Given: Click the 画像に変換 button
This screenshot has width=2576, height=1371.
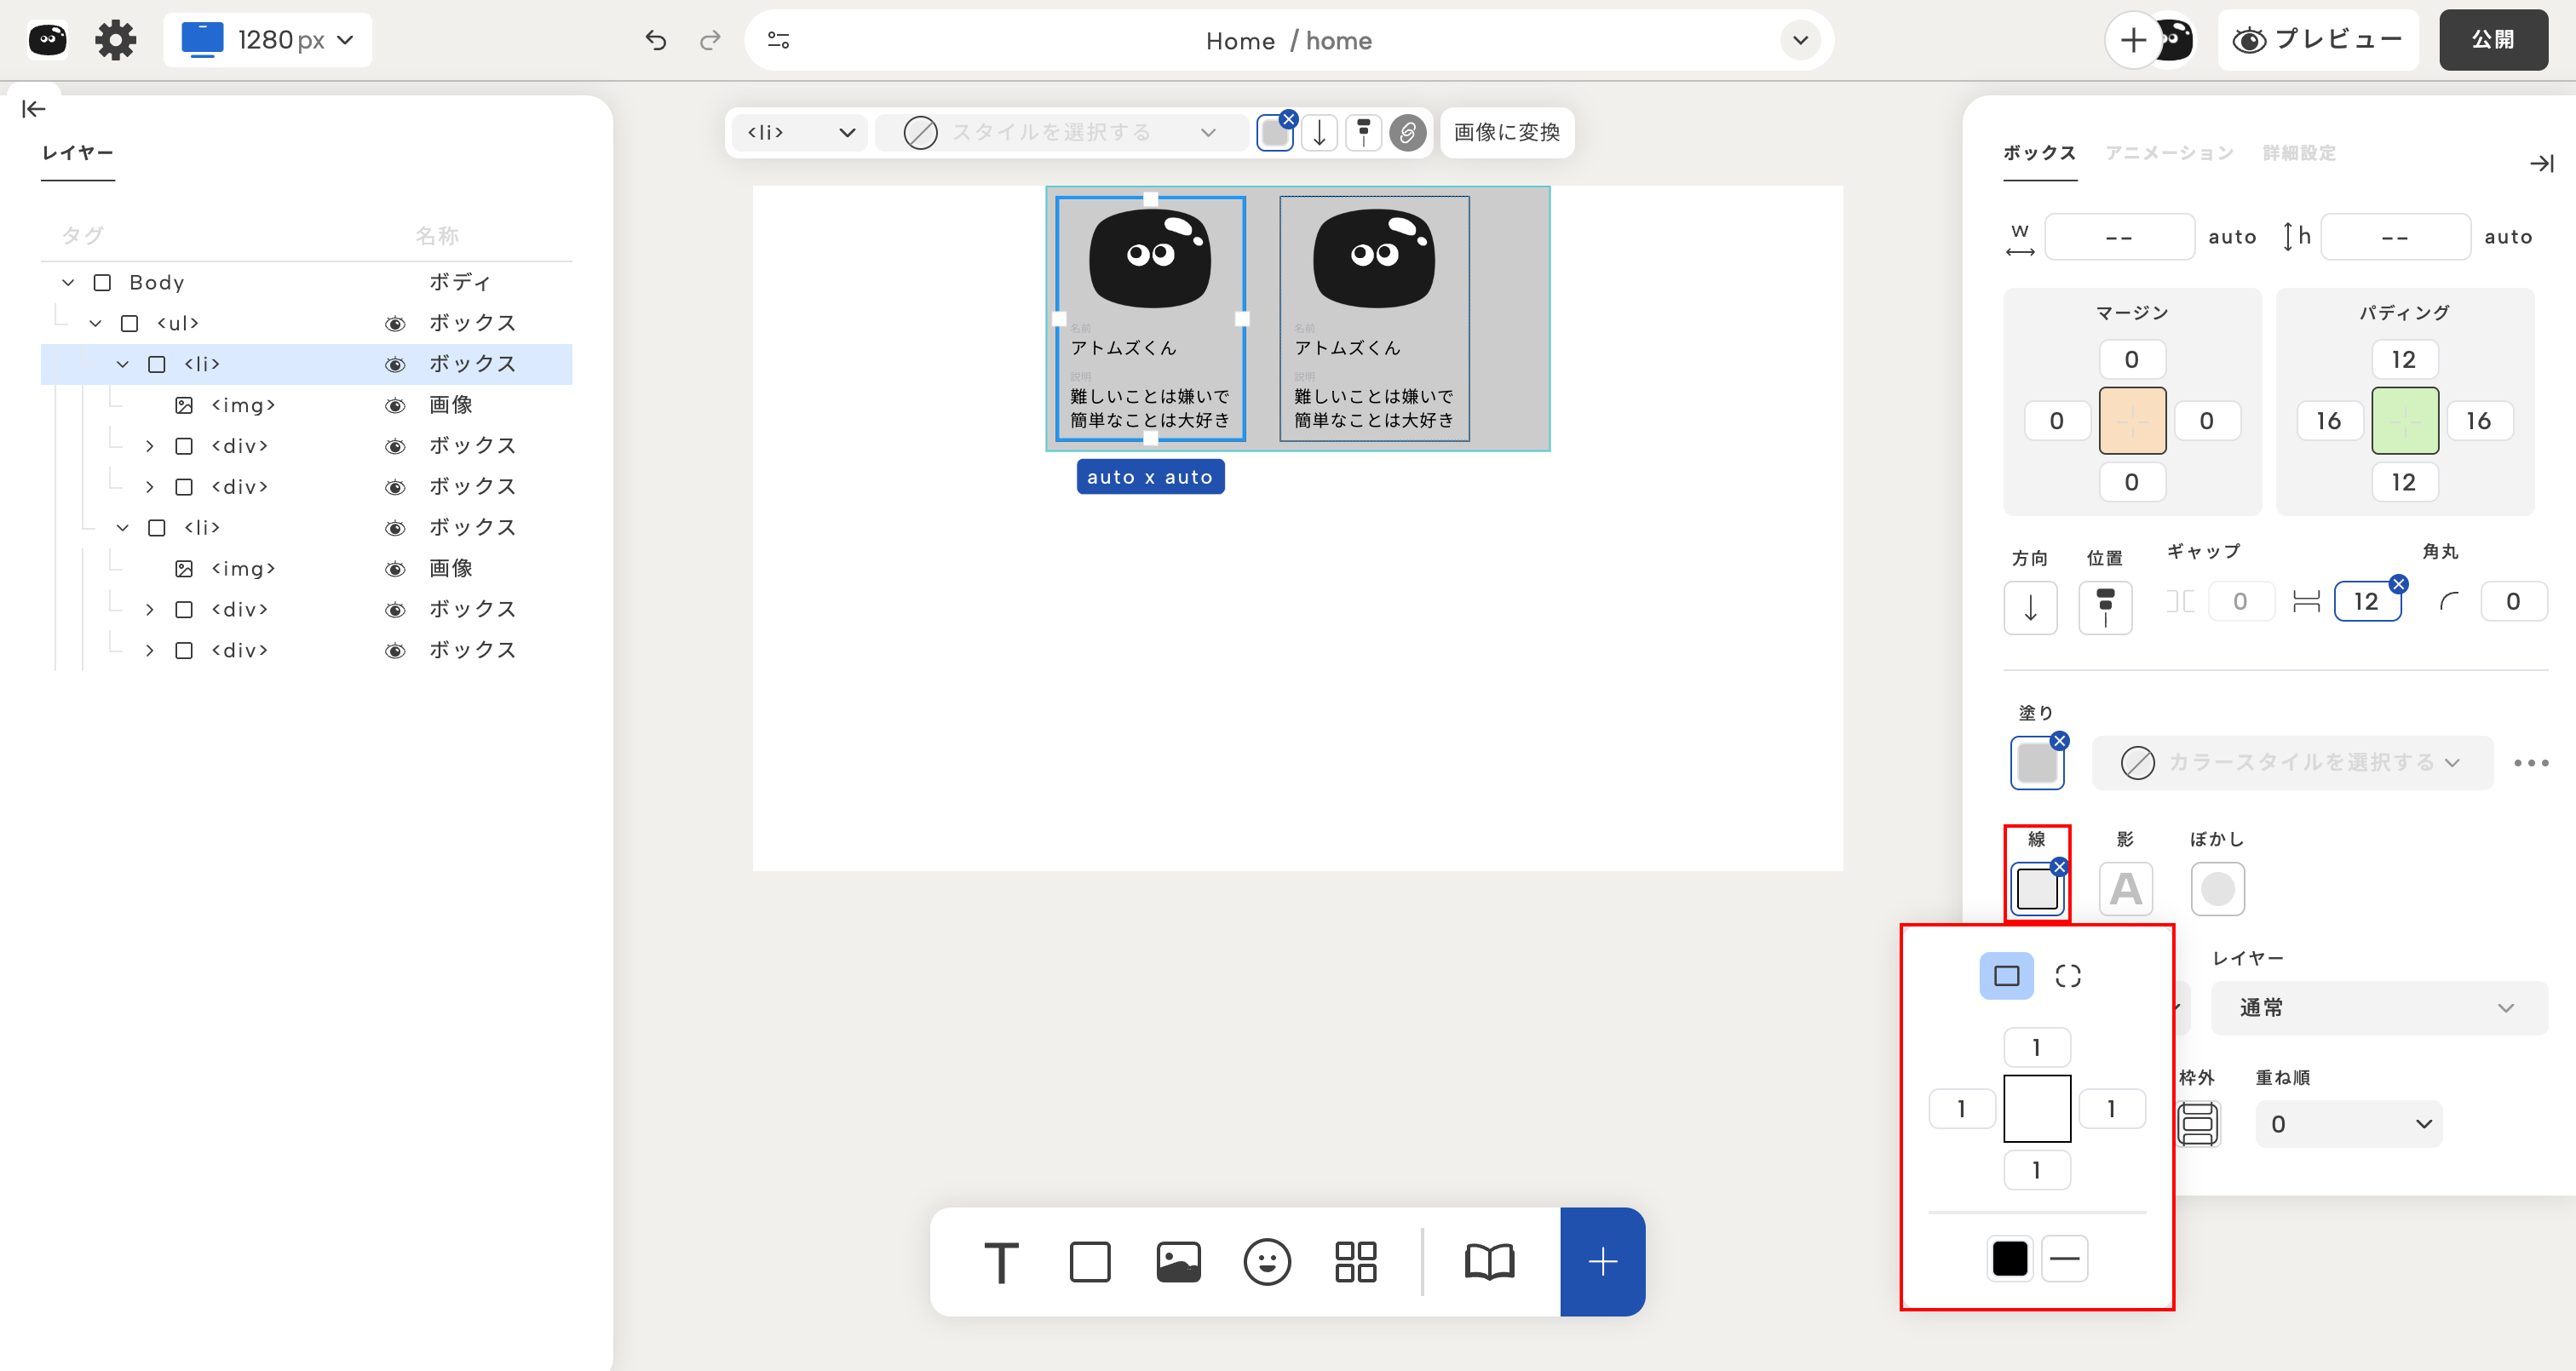Looking at the screenshot, I should (1506, 132).
